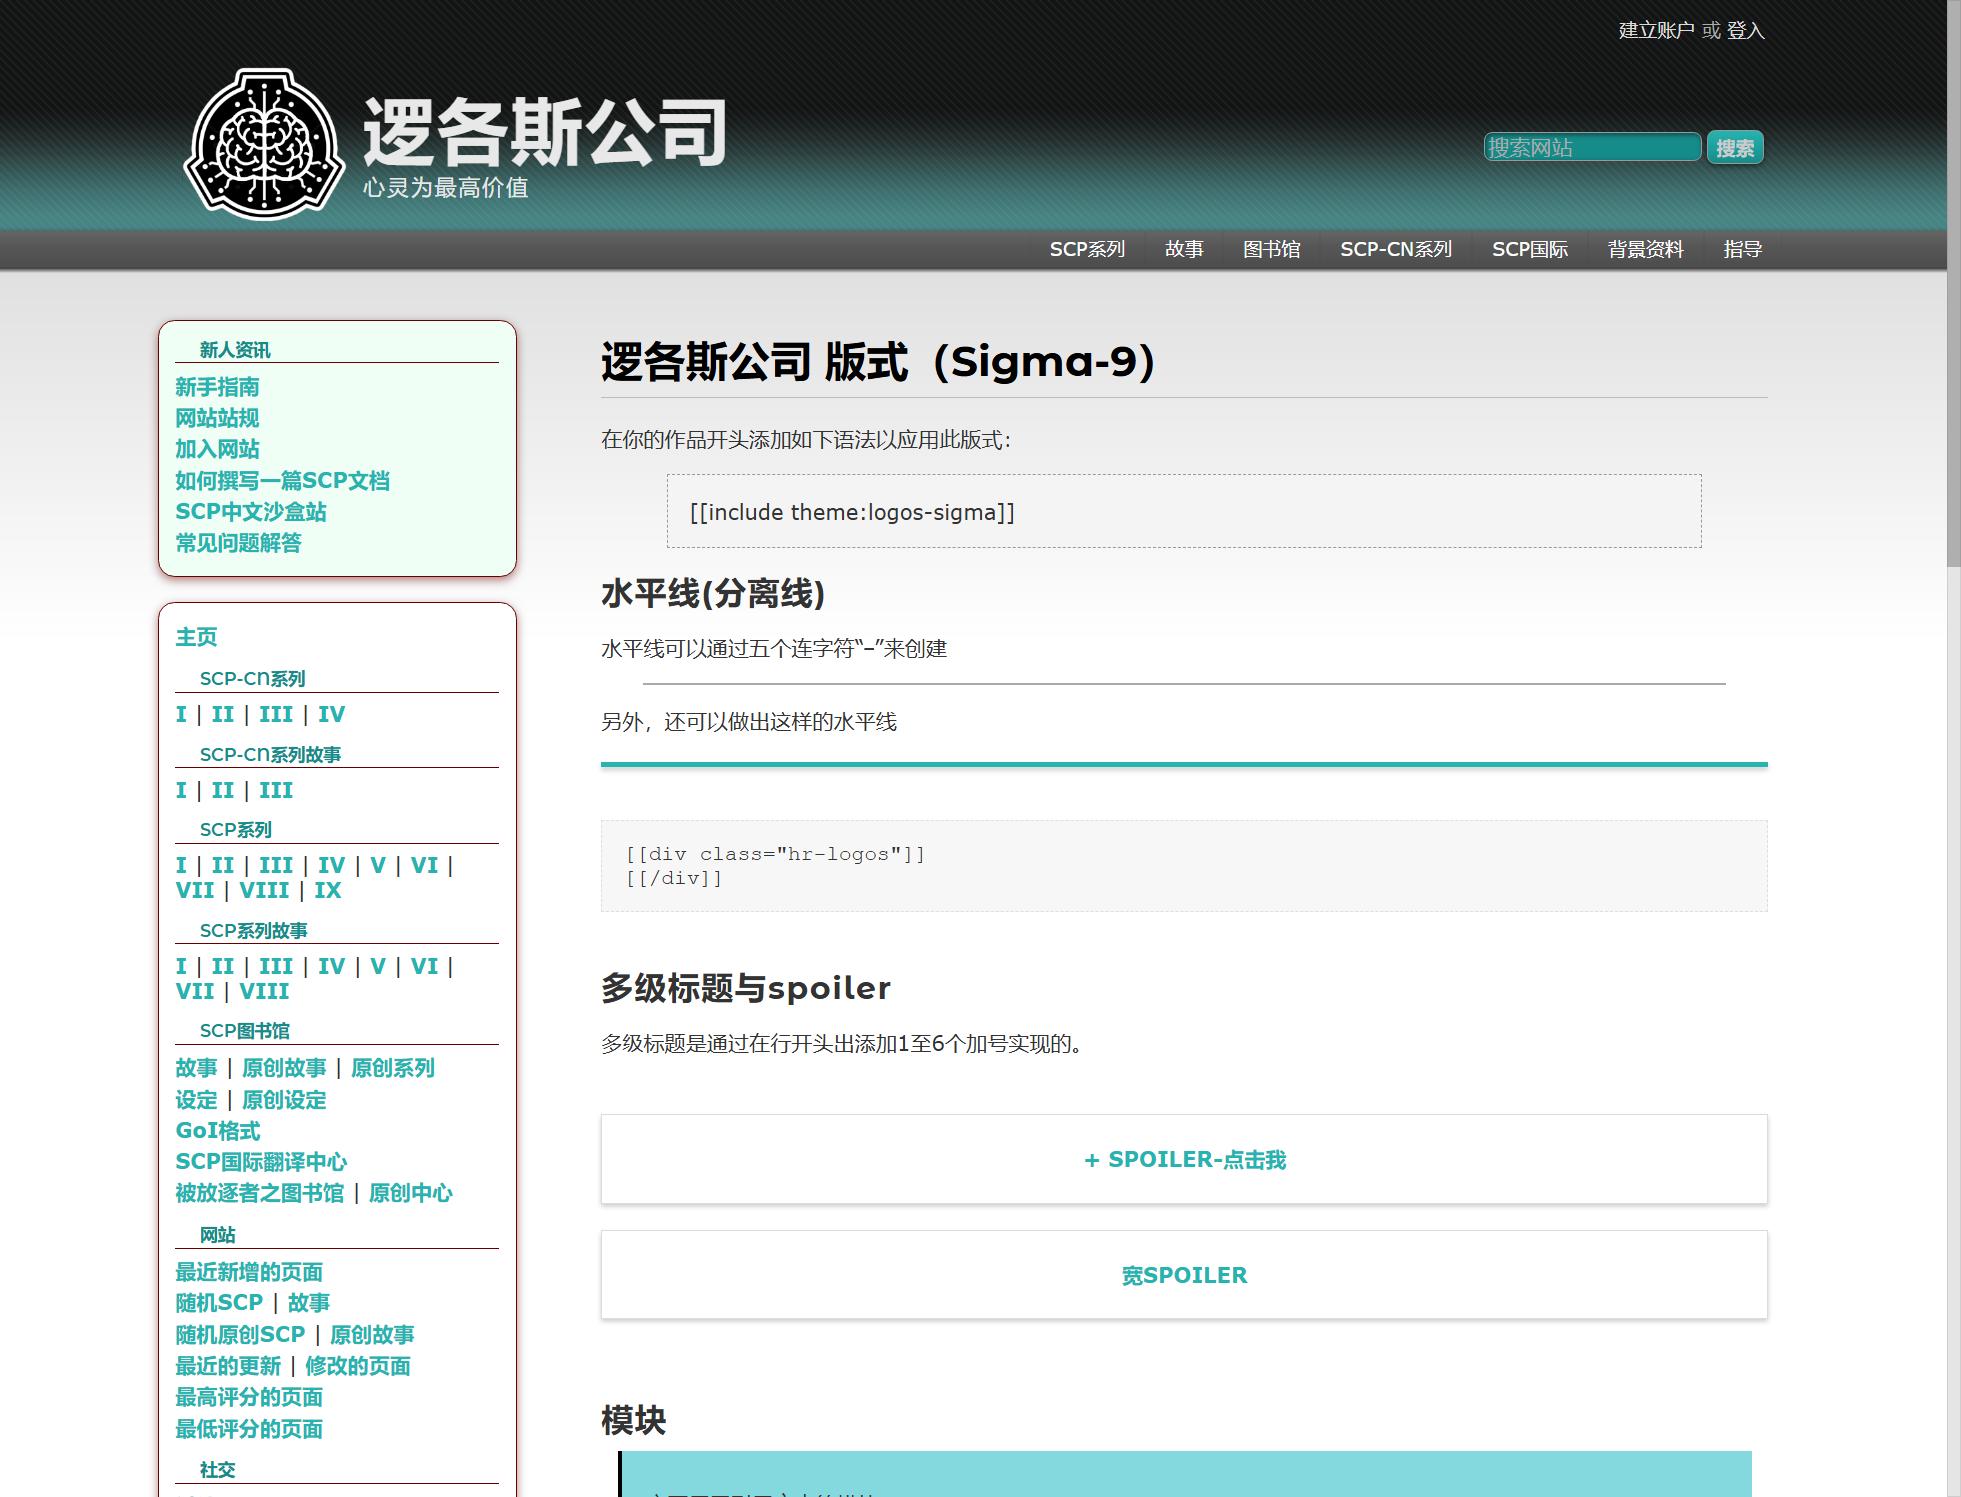Open SCP中文沙盒站 sidebar link
The height and width of the screenshot is (1497, 1961).
251,512
